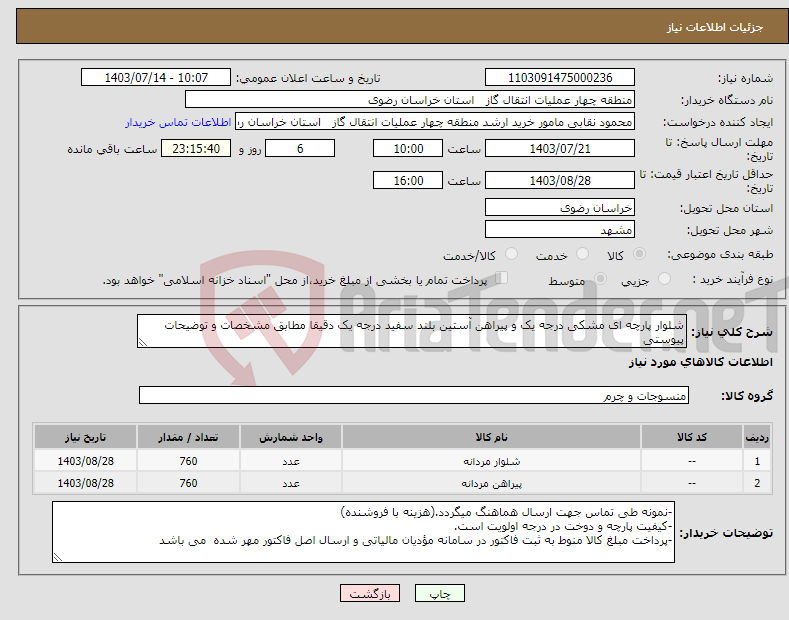Select the کالا radio button
This screenshot has height=620, width=789.
639,254
